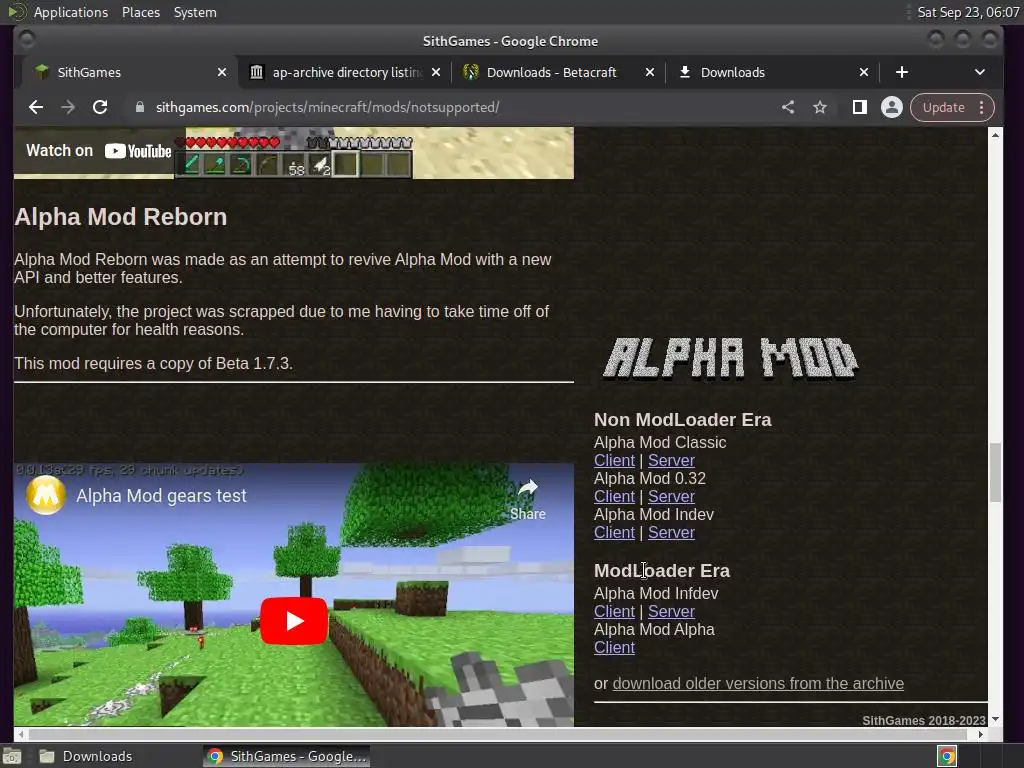The image size is (1024, 768).
Task: Play the Alpha Mod gears test video
Action: pos(294,621)
